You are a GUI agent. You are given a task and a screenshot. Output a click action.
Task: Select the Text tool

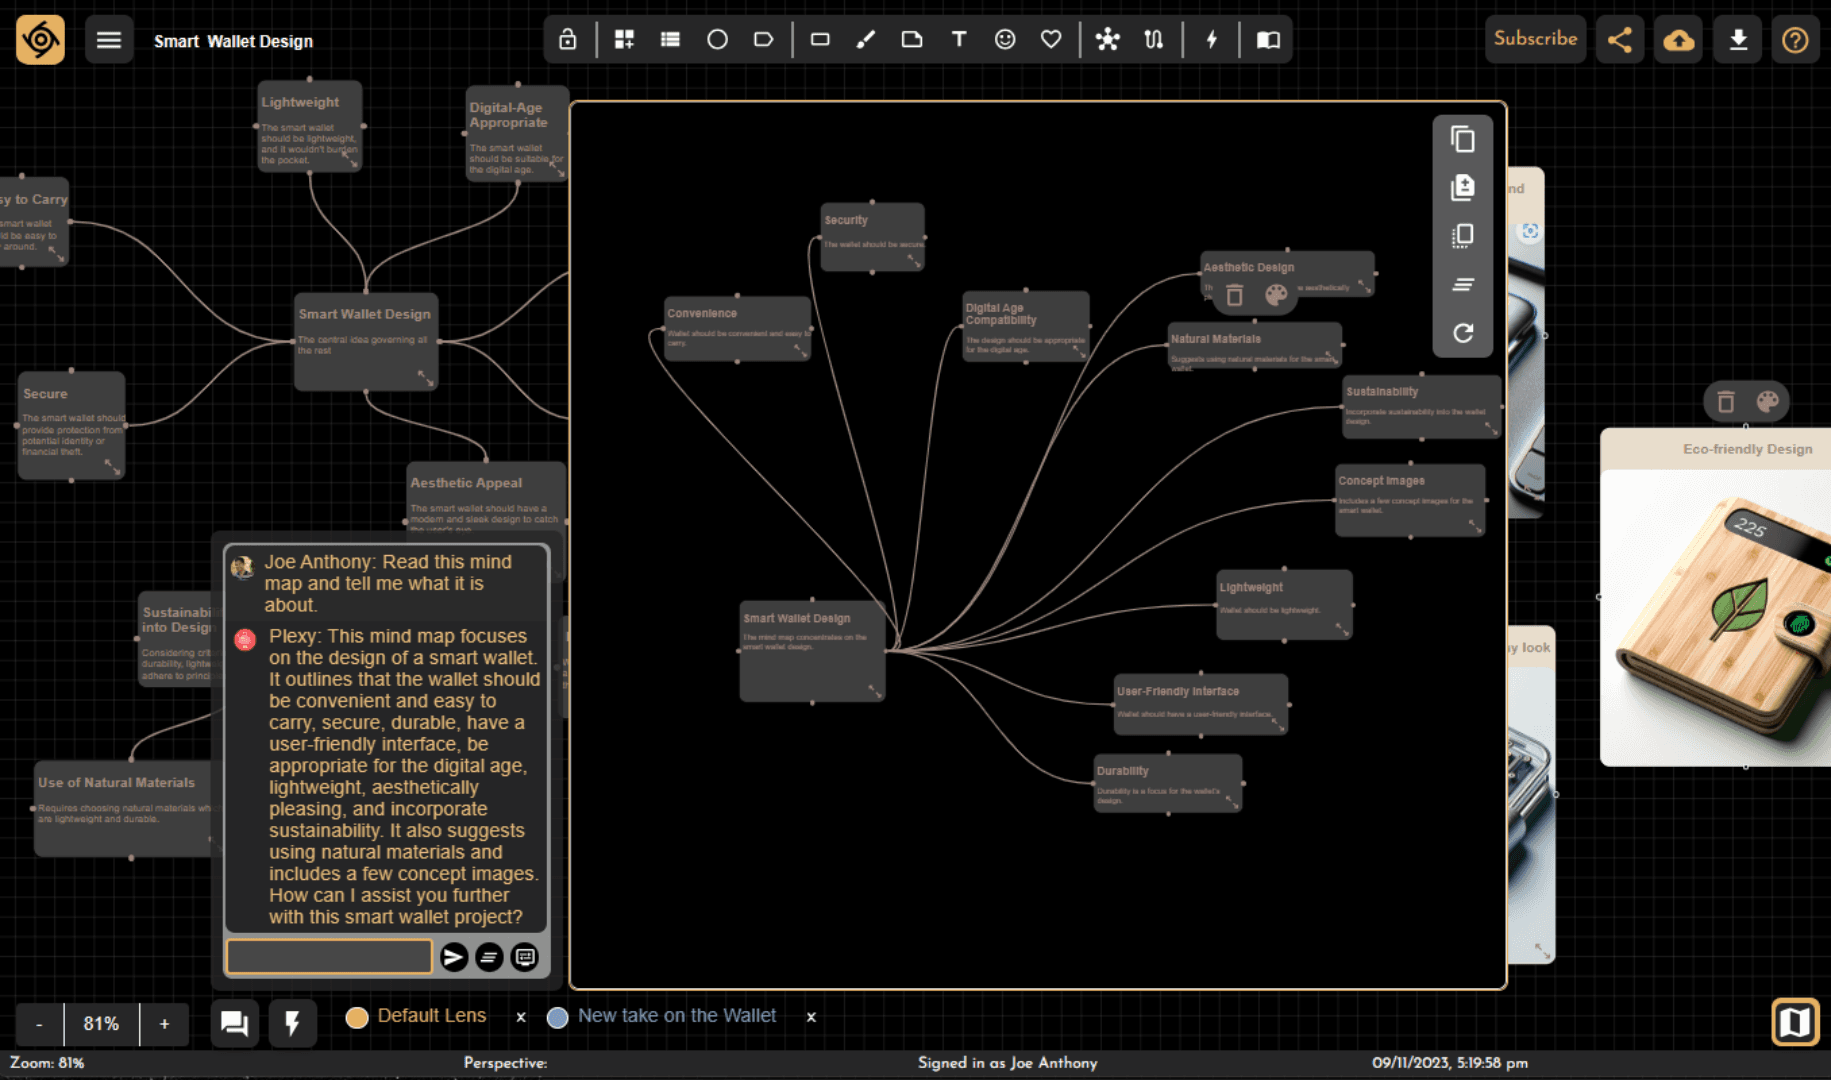coord(958,40)
